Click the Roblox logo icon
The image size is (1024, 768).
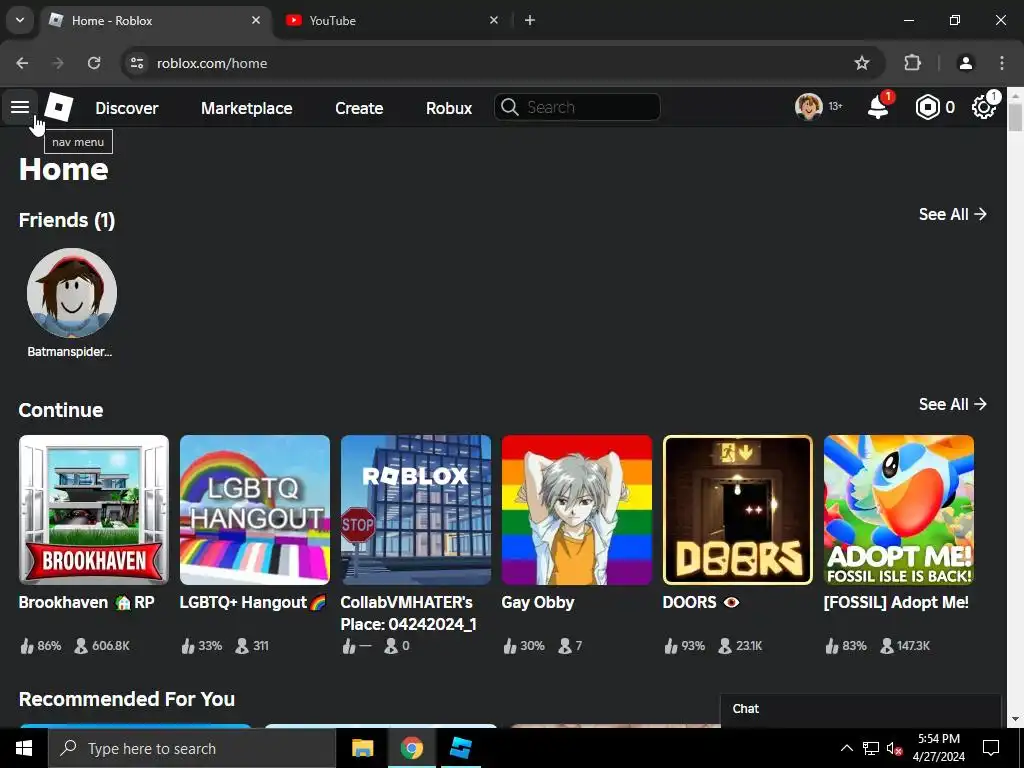[59, 107]
